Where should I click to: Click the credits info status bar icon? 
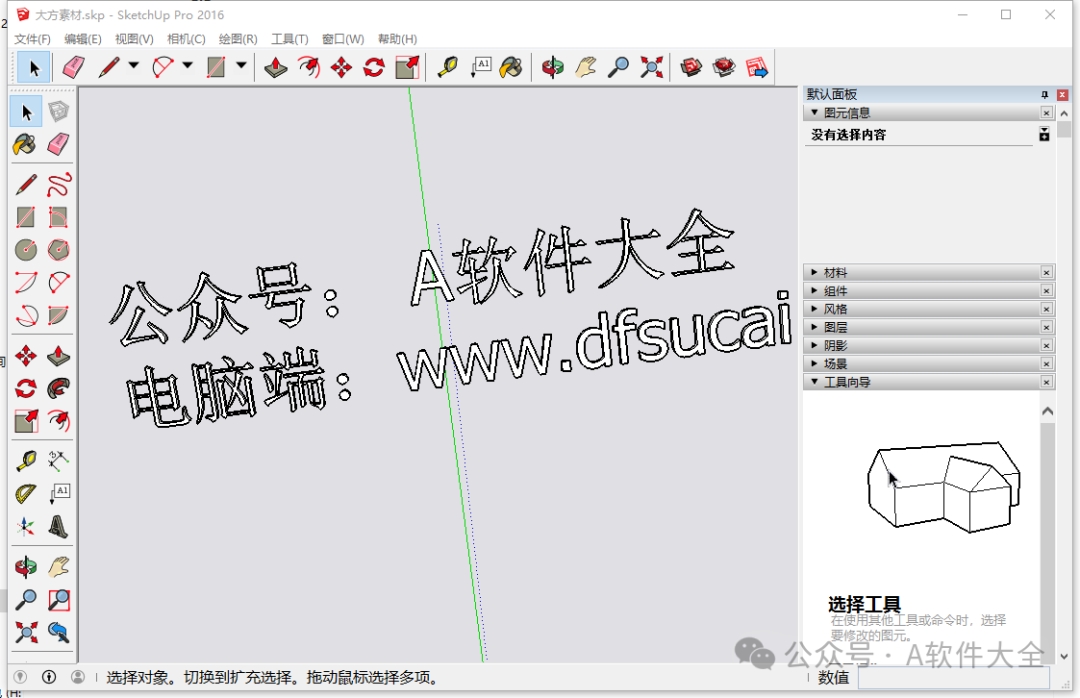pos(49,677)
